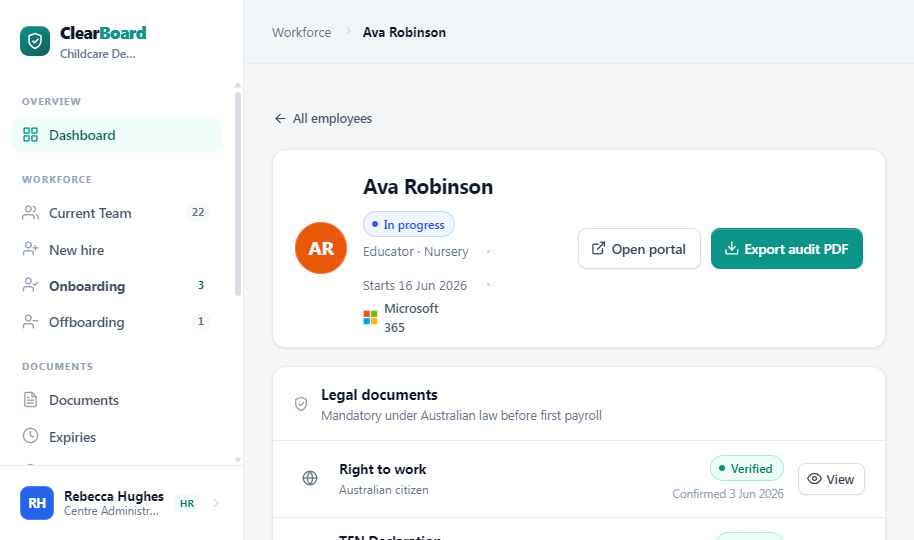Click the back arrow beside All employees
Screen dimensions: 914x540
(x=280, y=118)
